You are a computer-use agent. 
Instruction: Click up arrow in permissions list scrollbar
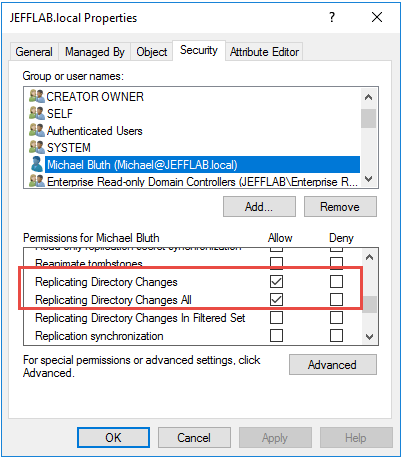pos(369,257)
